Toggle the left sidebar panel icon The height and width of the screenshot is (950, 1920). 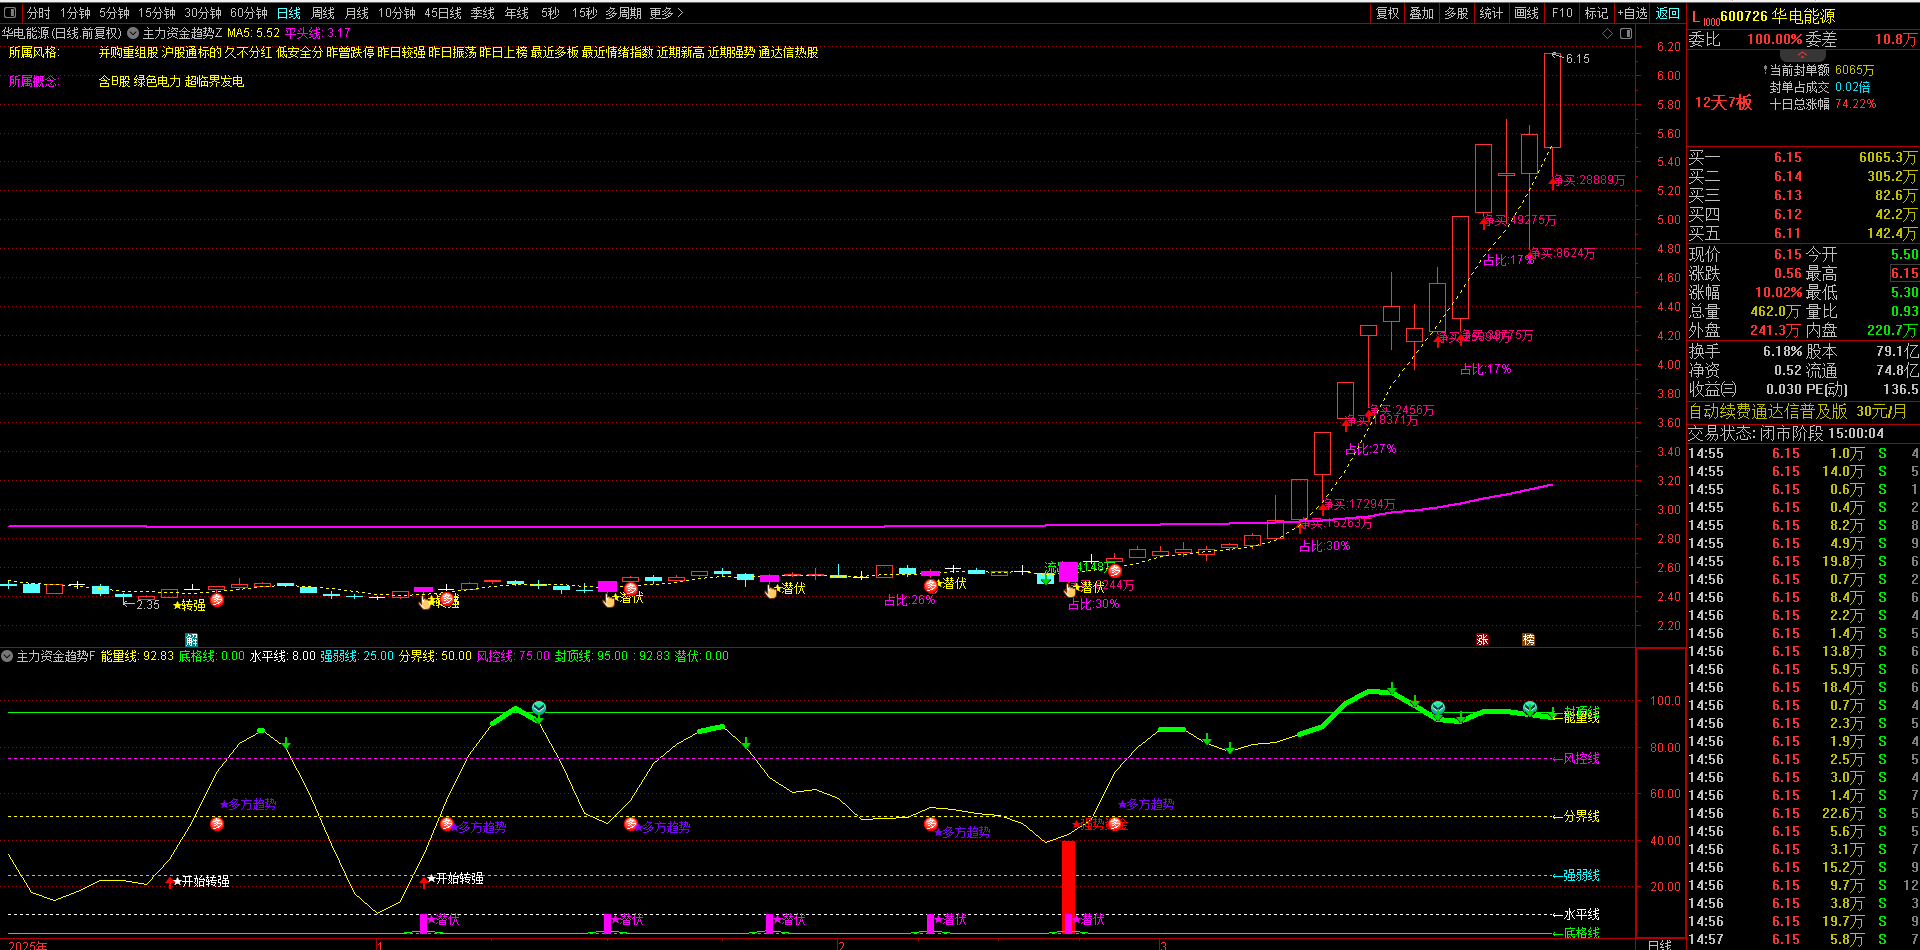pyautogui.click(x=11, y=13)
